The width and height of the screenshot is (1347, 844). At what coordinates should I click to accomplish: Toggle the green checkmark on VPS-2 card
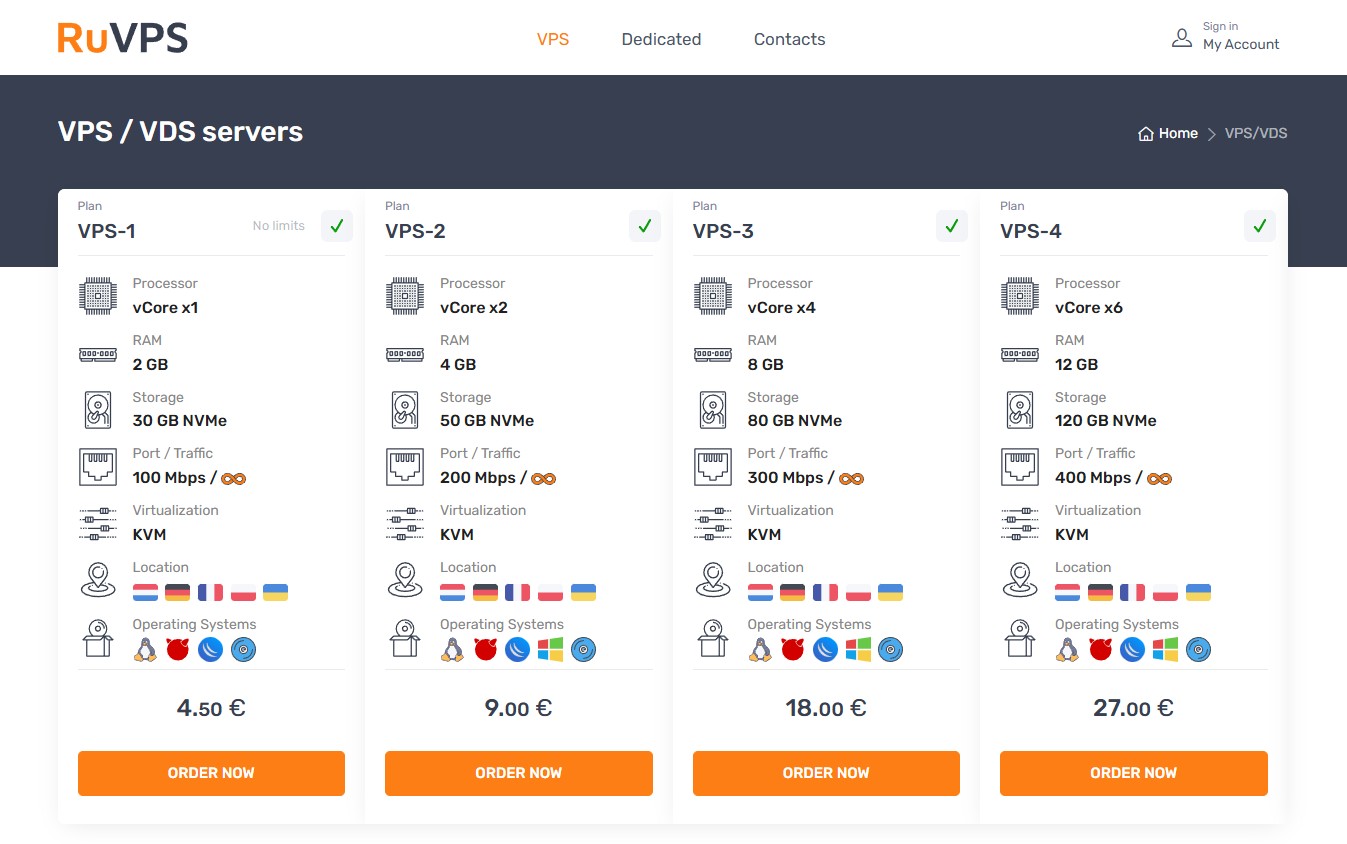pos(644,226)
